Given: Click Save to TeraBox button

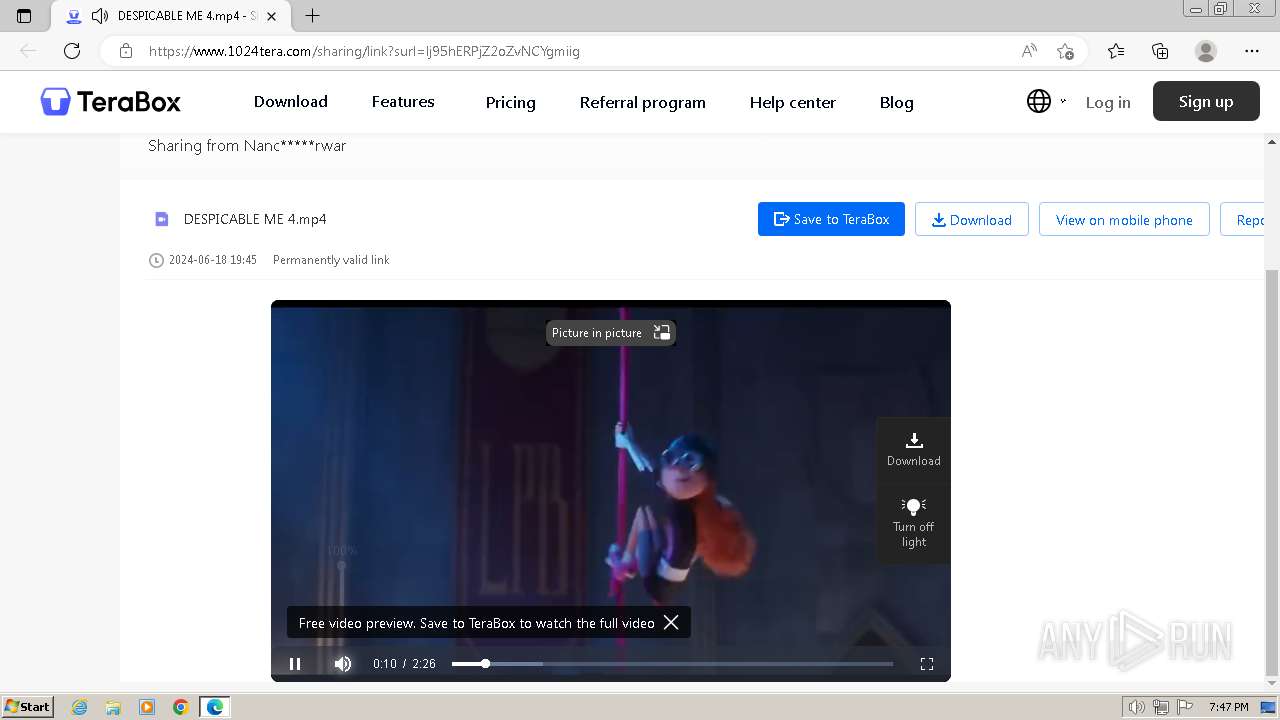Looking at the screenshot, I should (831, 219).
